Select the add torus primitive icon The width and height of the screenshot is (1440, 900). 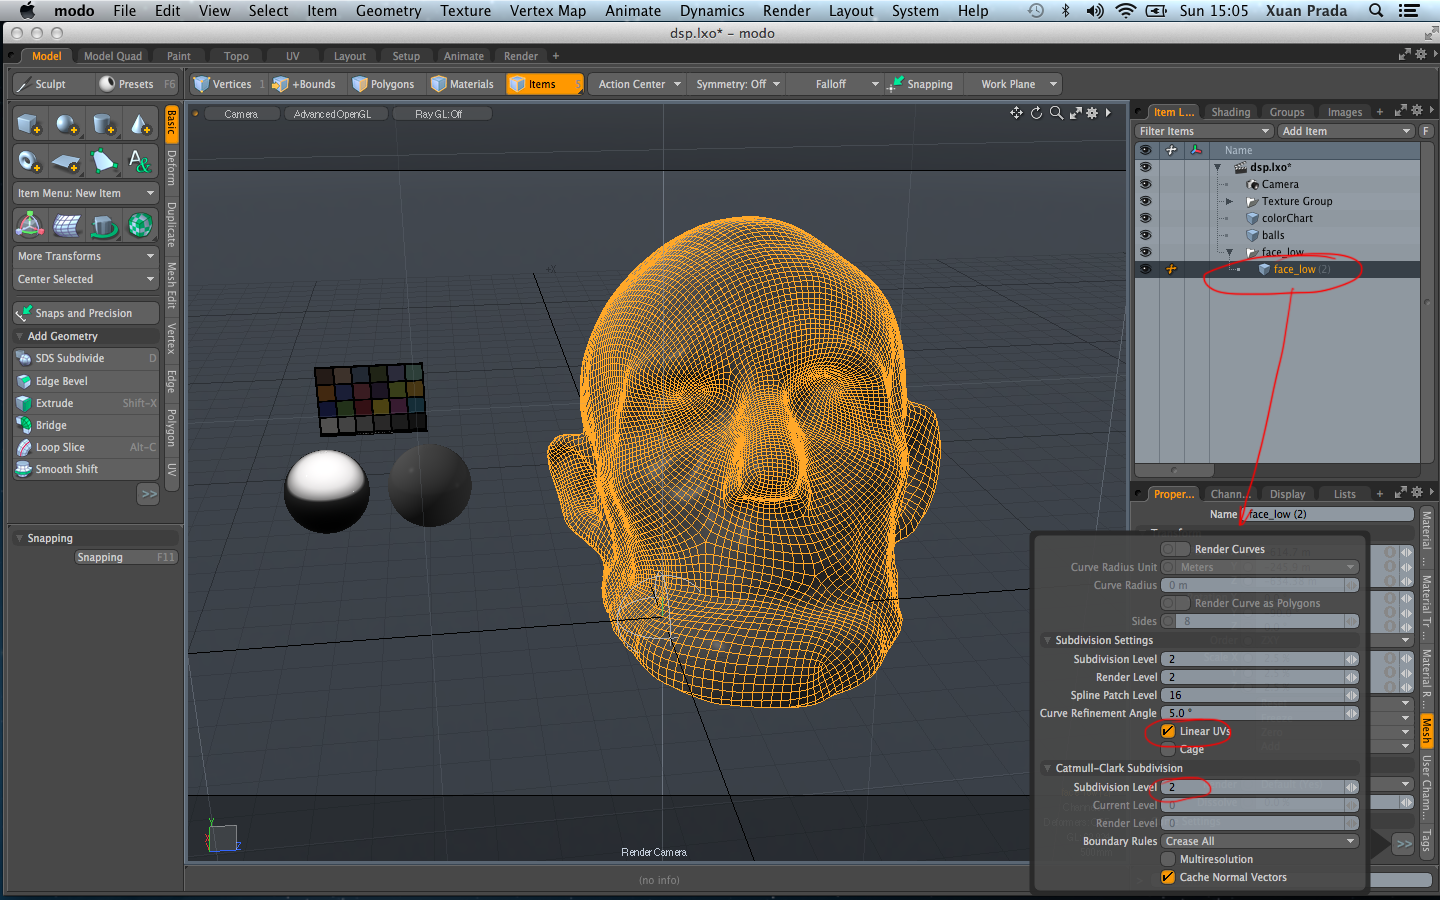point(29,161)
